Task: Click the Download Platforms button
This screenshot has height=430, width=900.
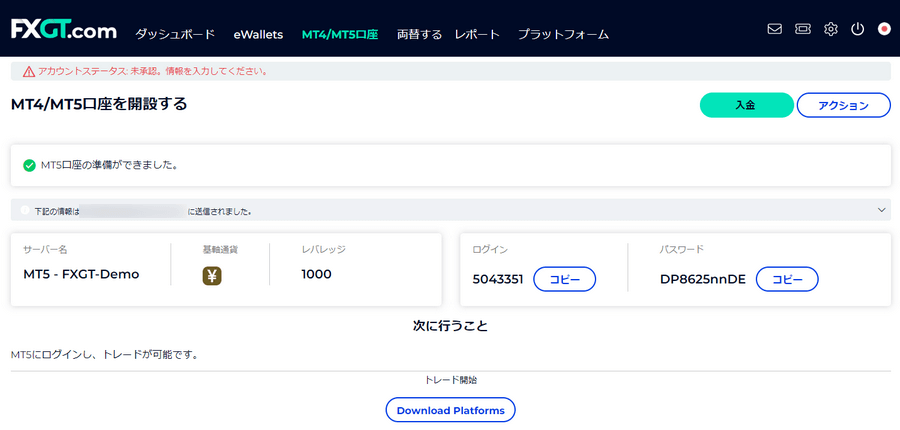Action: click(x=451, y=410)
